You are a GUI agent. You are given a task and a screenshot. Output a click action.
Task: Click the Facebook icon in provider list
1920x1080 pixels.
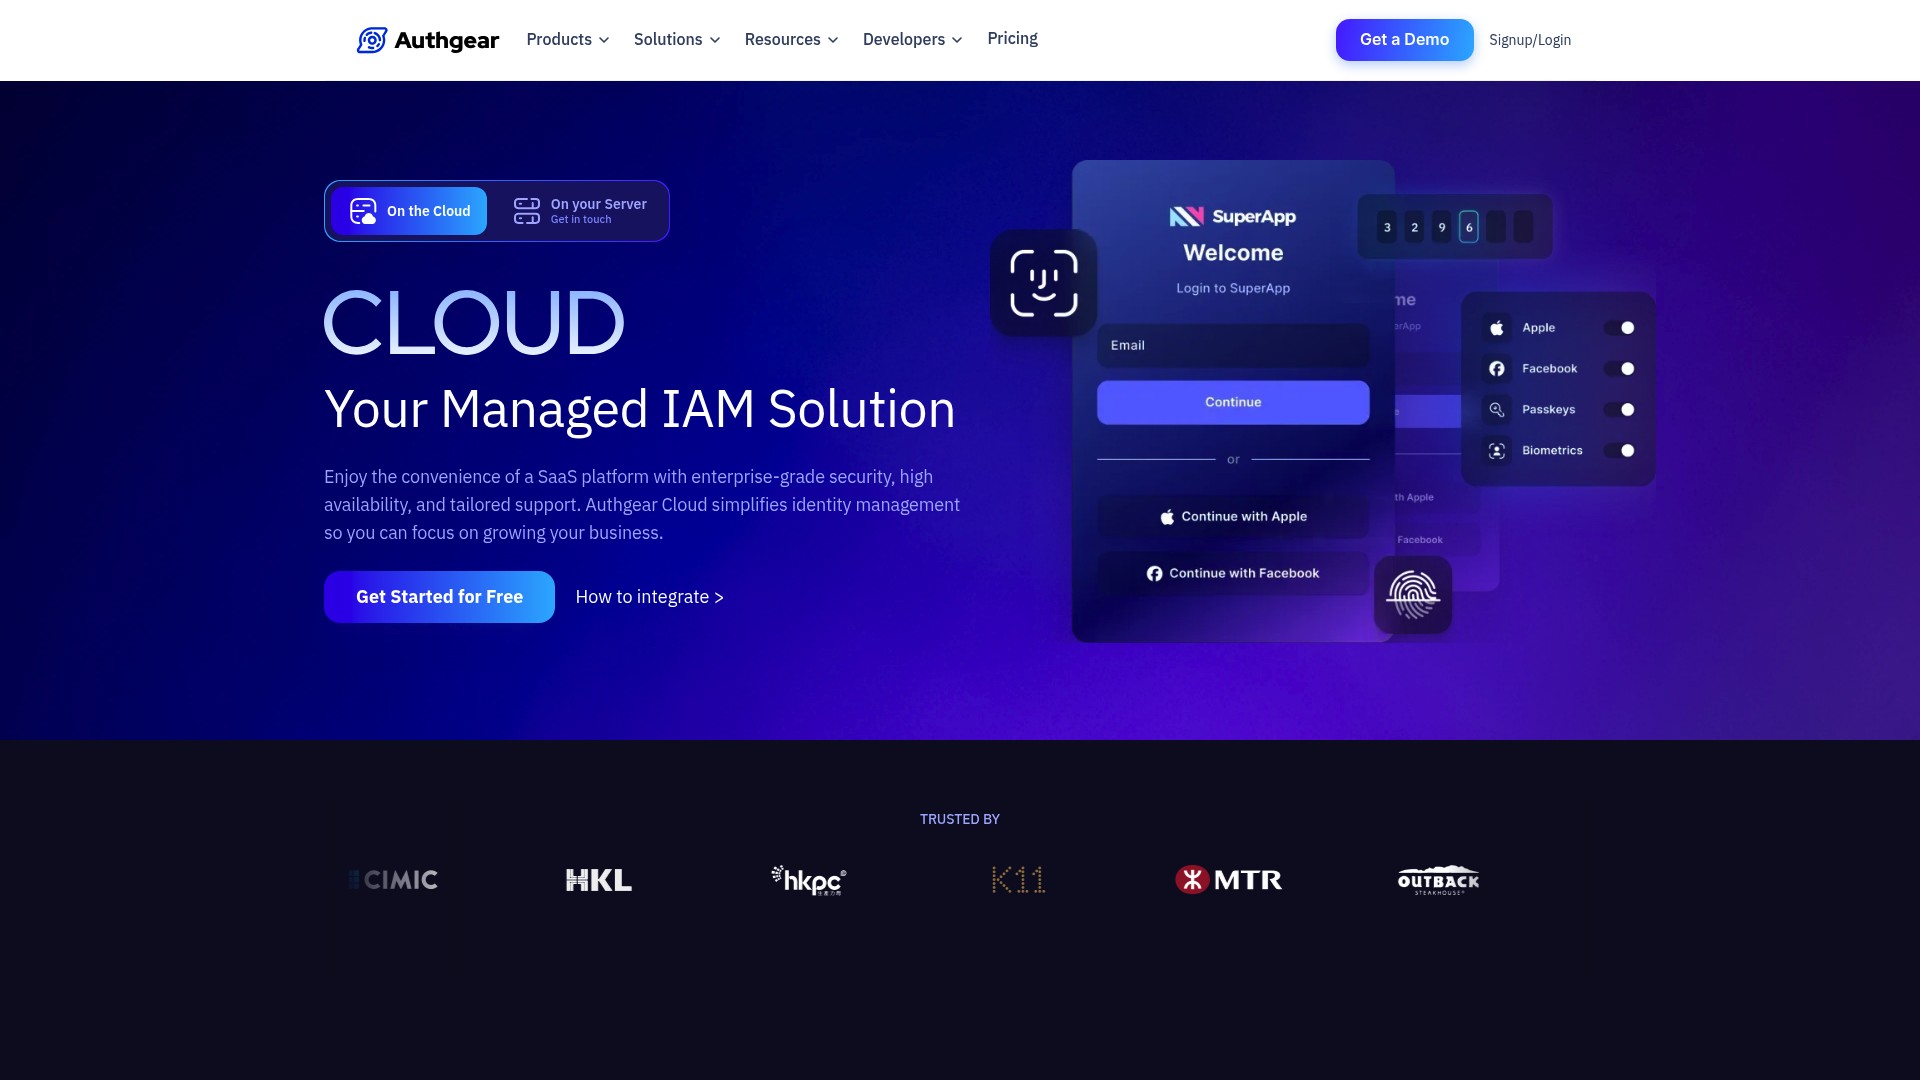[1497, 369]
